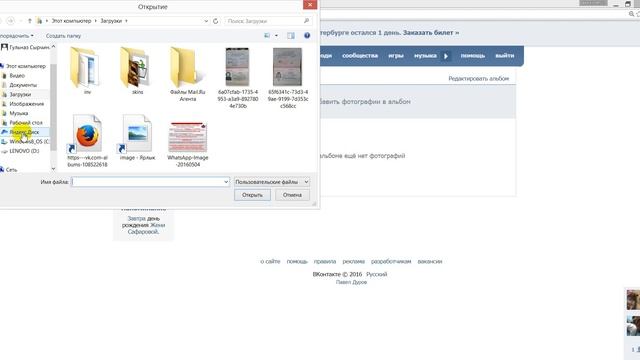Select the Firefox vk.com albums shortcut
This screenshot has width=640, height=360.
pos(87,141)
